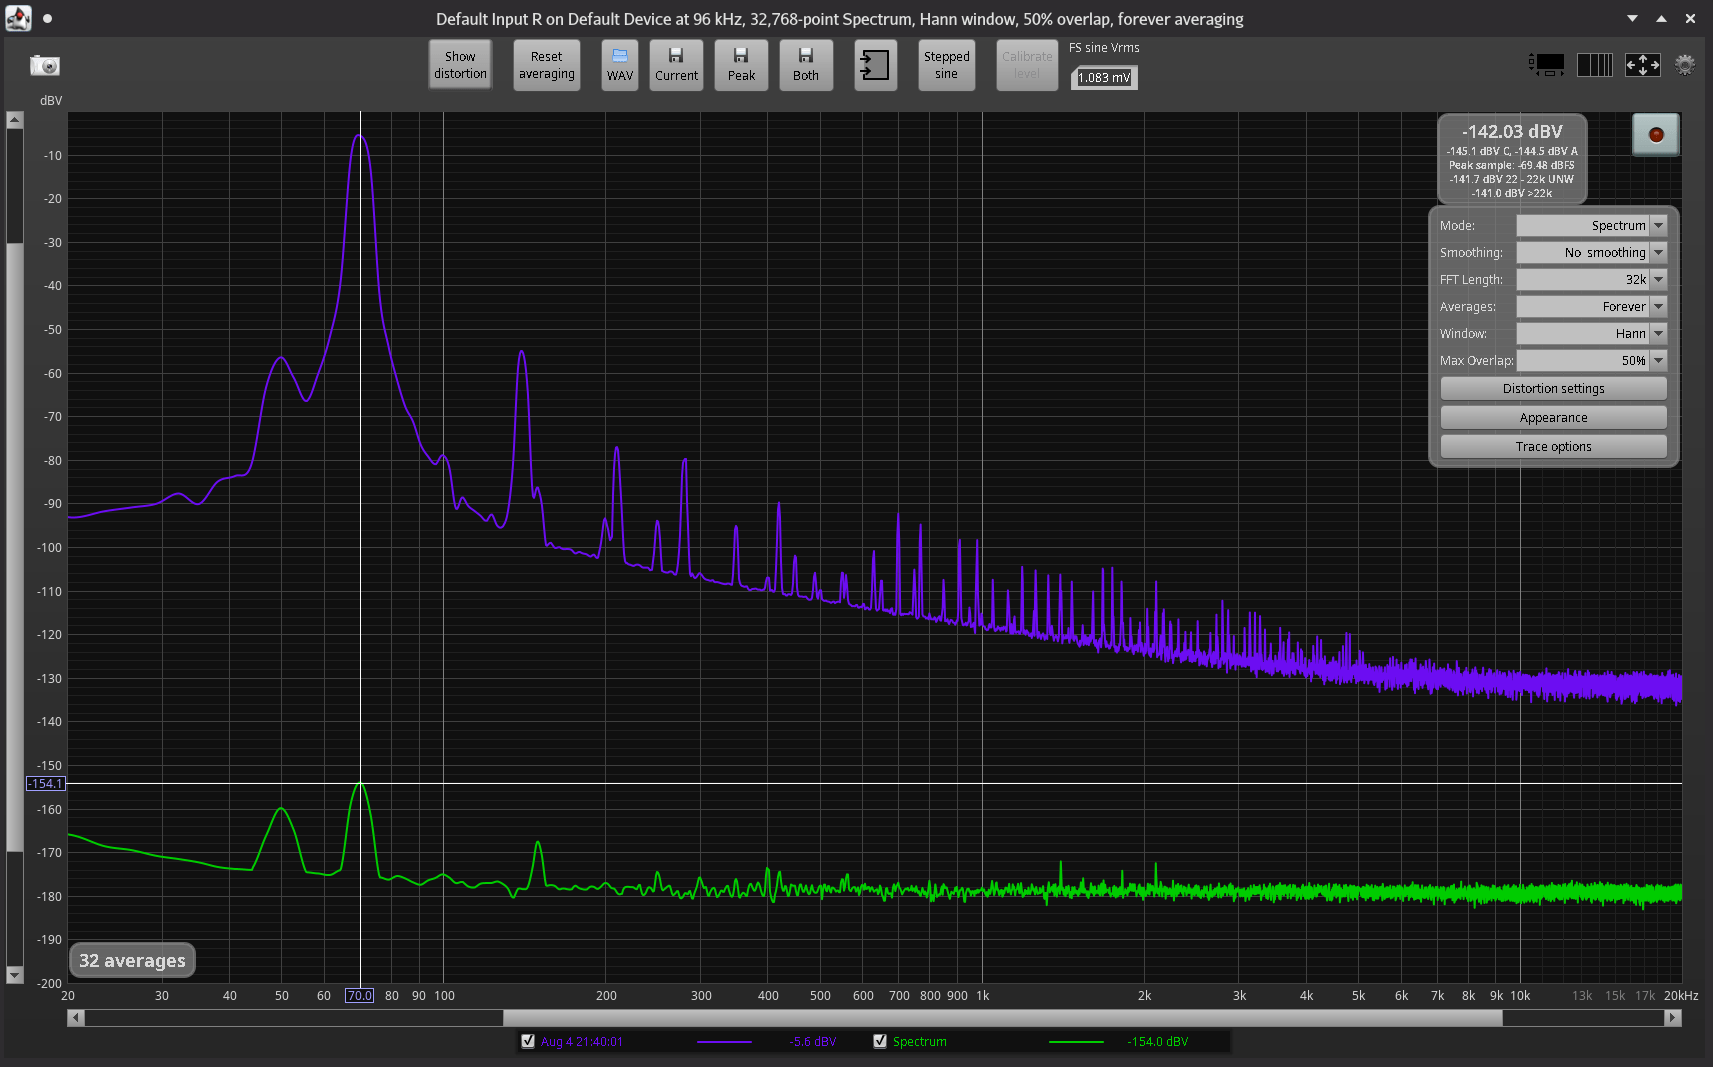Open the Max Overlap dropdown
This screenshot has height=1067, width=1713.
pos(1591,361)
